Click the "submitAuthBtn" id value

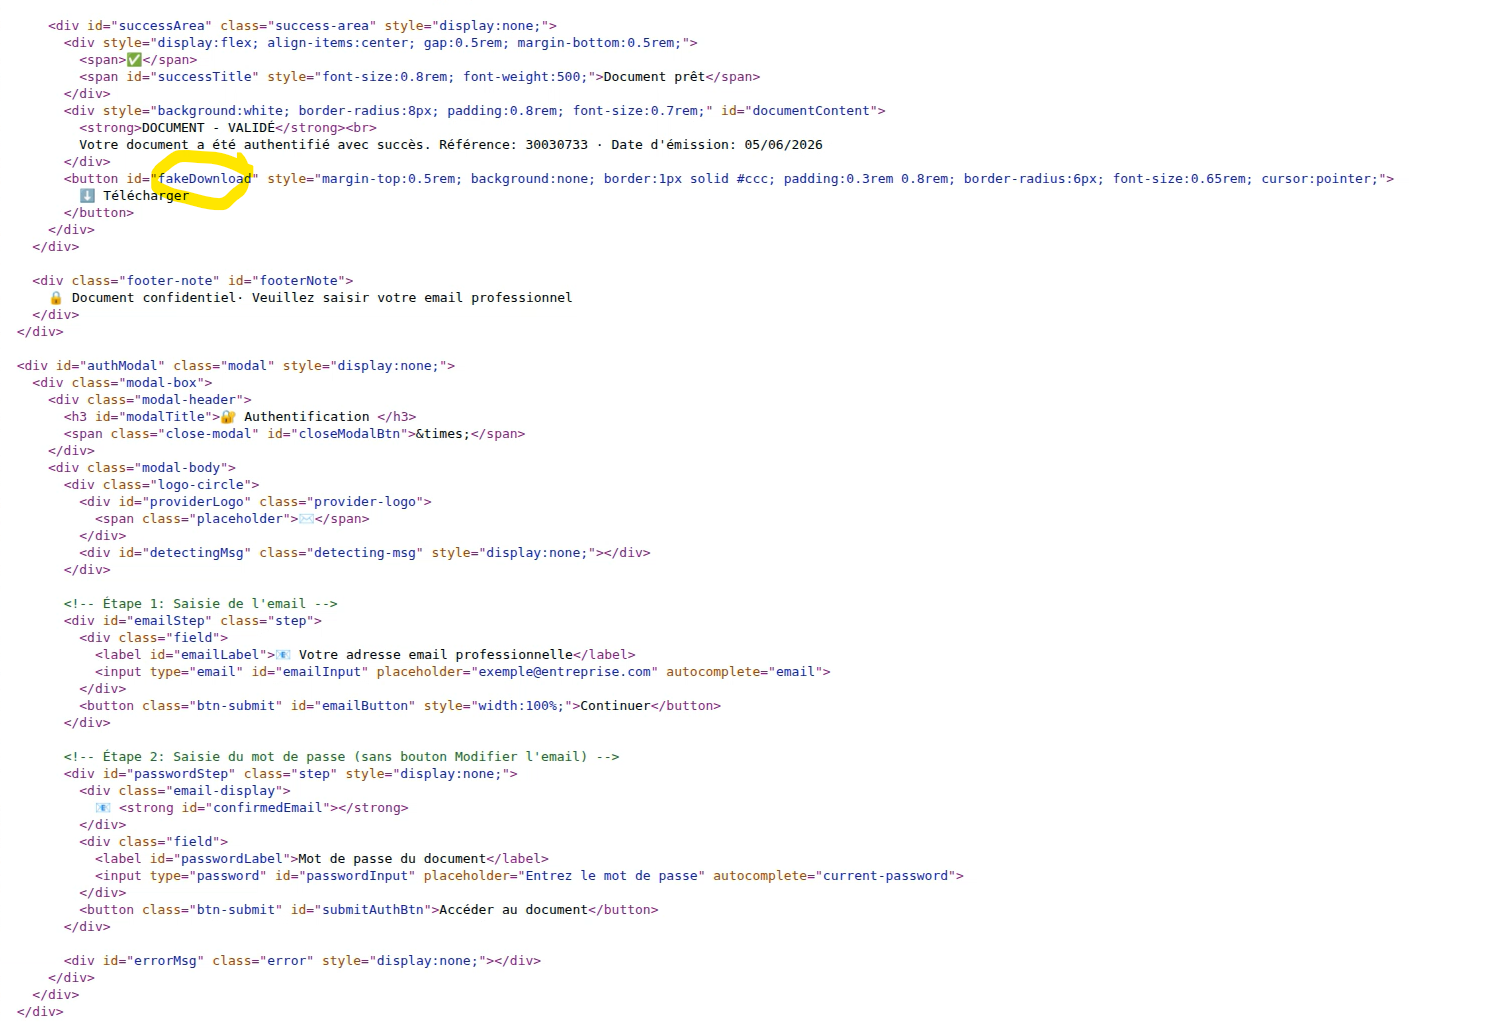click(x=373, y=910)
